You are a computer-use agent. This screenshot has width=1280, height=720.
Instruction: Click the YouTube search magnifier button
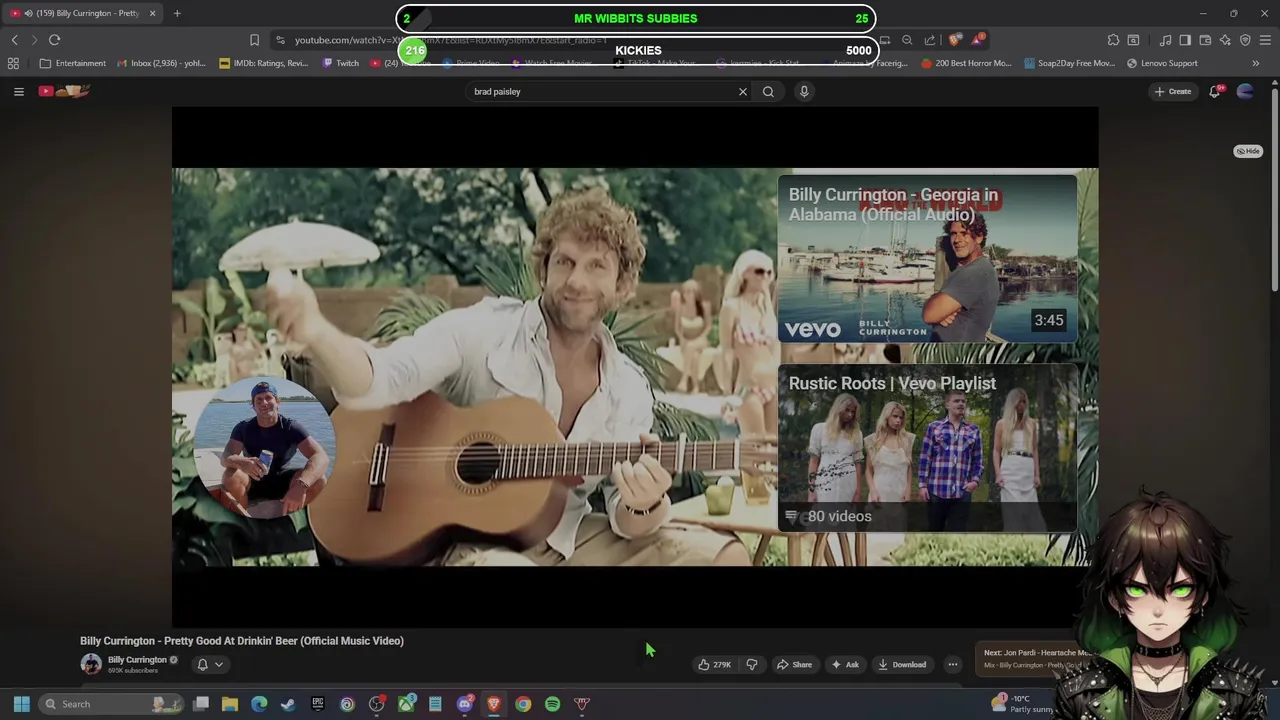768,91
